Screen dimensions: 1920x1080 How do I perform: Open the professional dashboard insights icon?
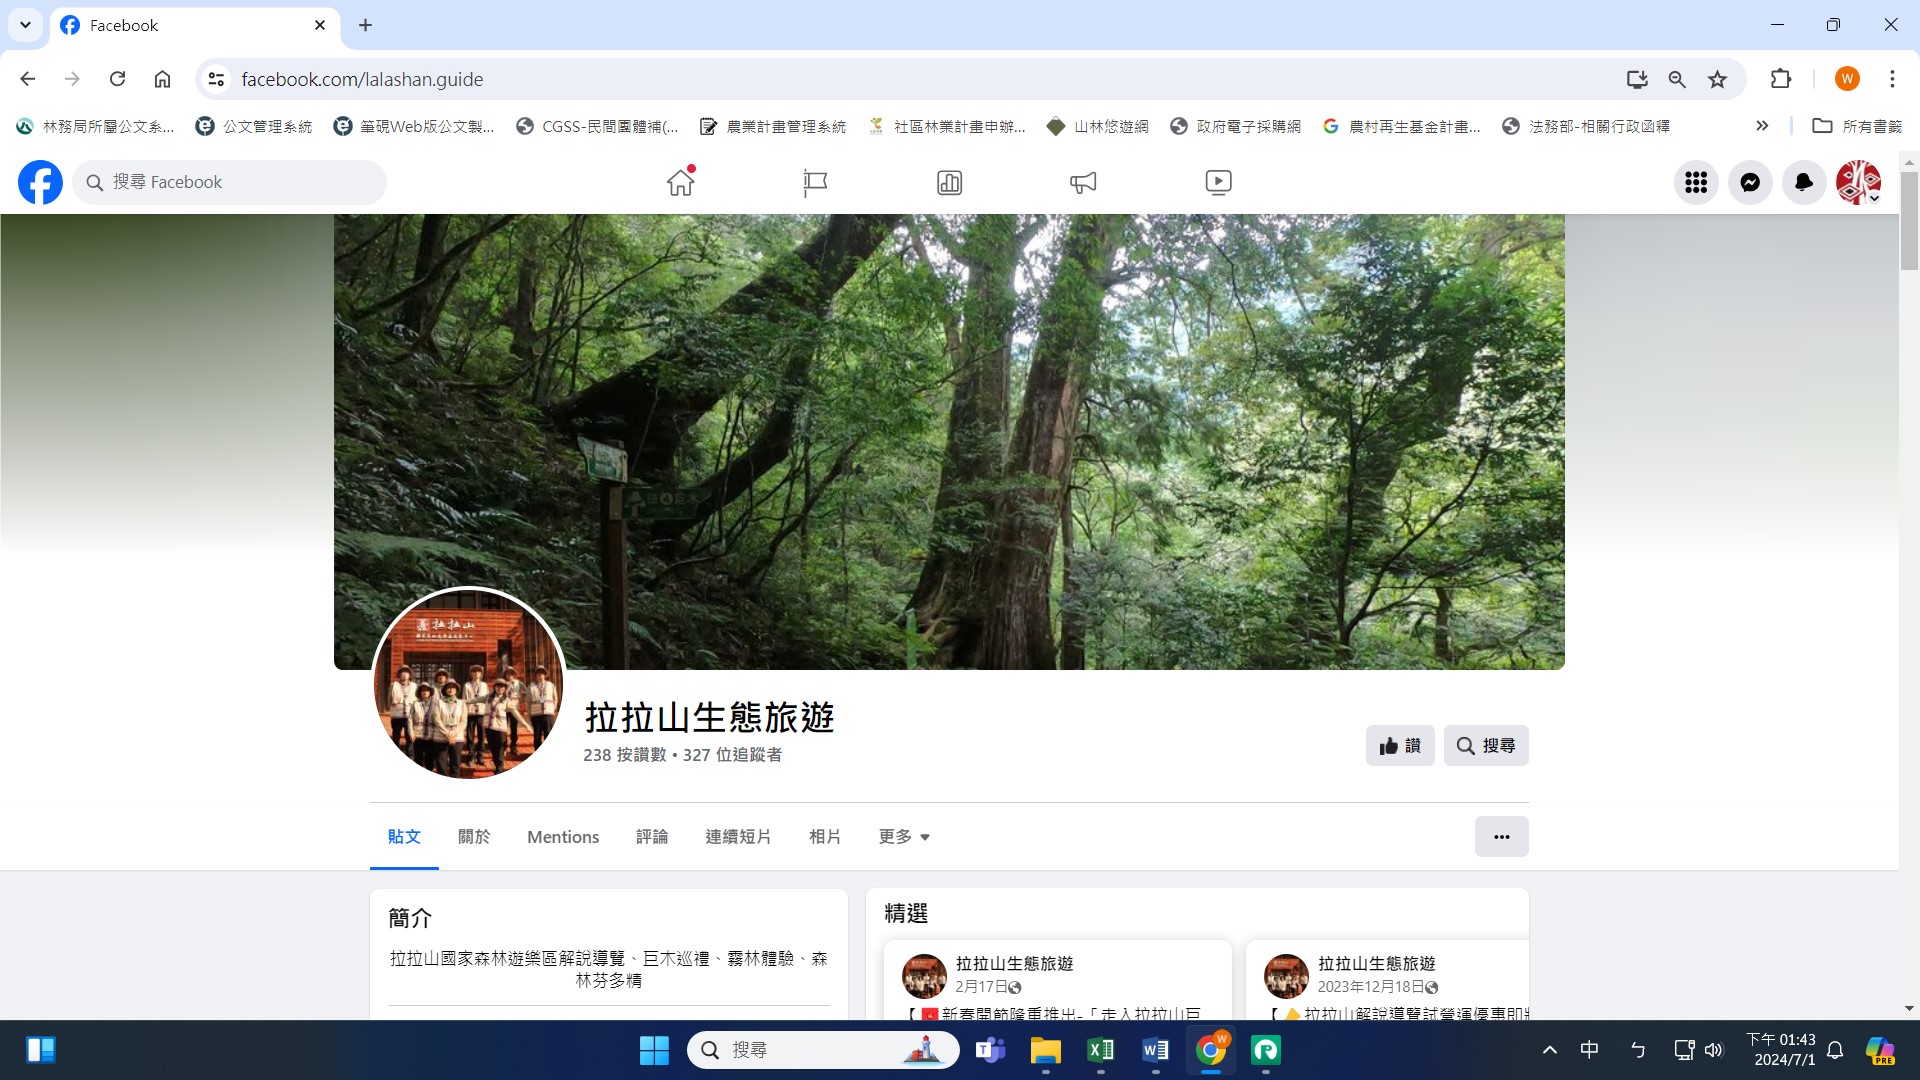pos(949,182)
